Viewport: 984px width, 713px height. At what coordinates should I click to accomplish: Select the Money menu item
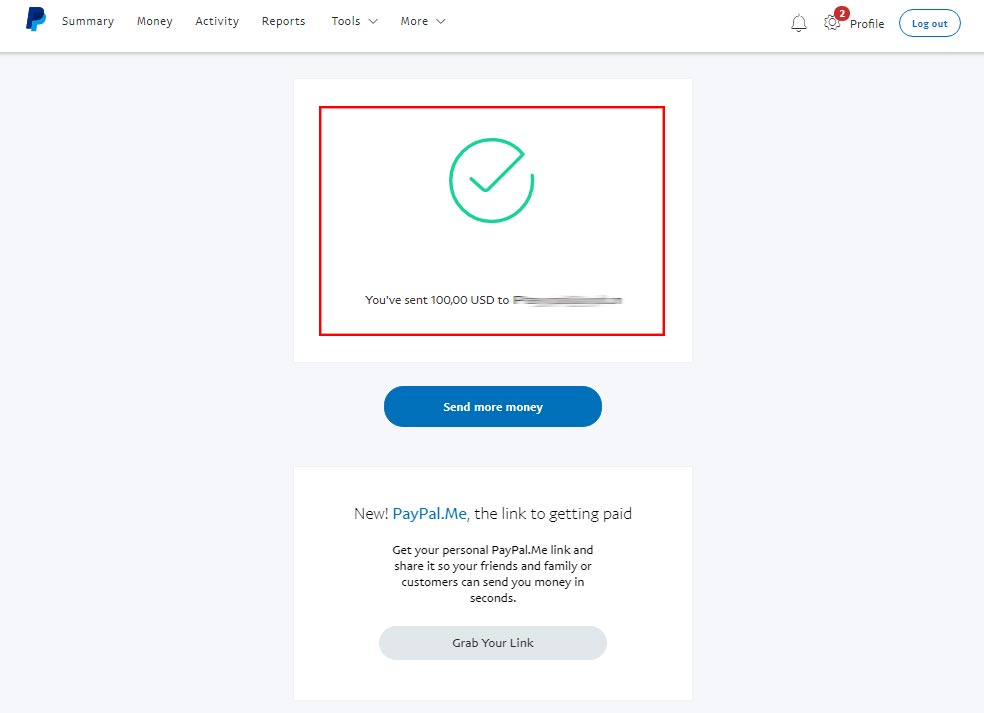[x=154, y=20]
